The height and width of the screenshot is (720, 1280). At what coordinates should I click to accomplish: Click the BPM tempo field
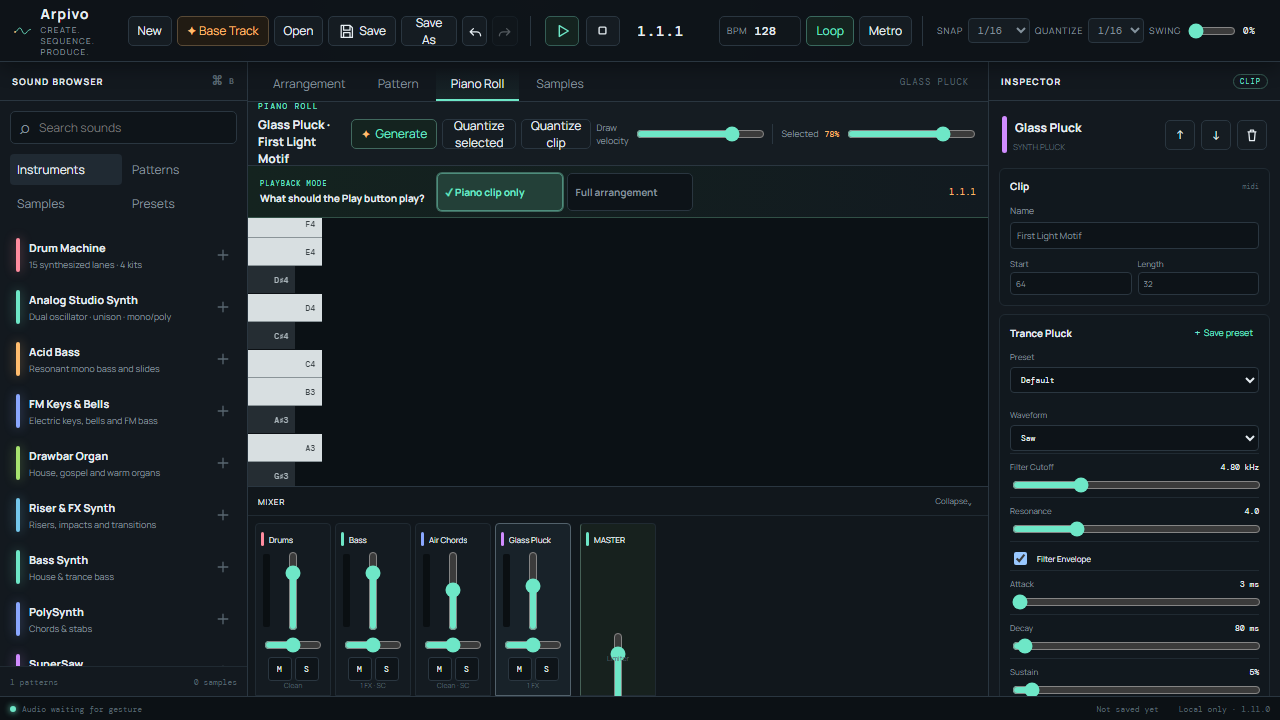click(x=760, y=31)
